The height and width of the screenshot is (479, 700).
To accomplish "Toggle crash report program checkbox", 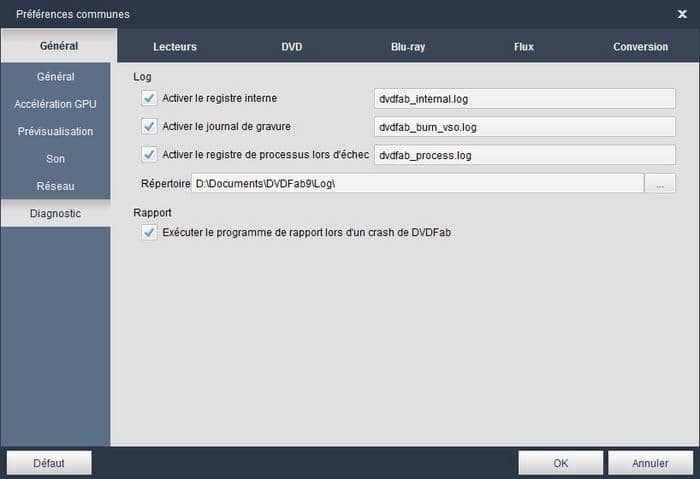I will pyautogui.click(x=149, y=232).
